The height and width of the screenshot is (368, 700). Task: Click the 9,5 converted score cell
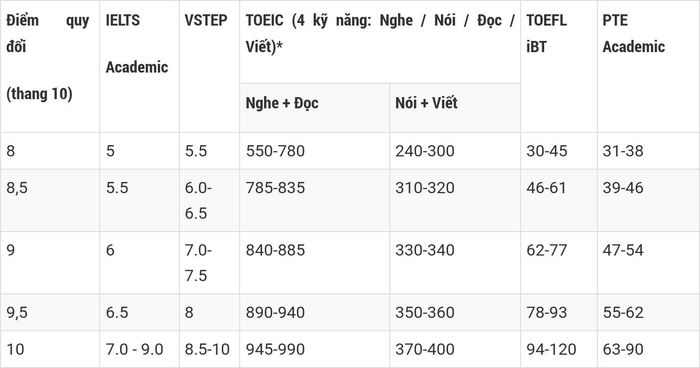pyautogui.click(x=50, y=312)
